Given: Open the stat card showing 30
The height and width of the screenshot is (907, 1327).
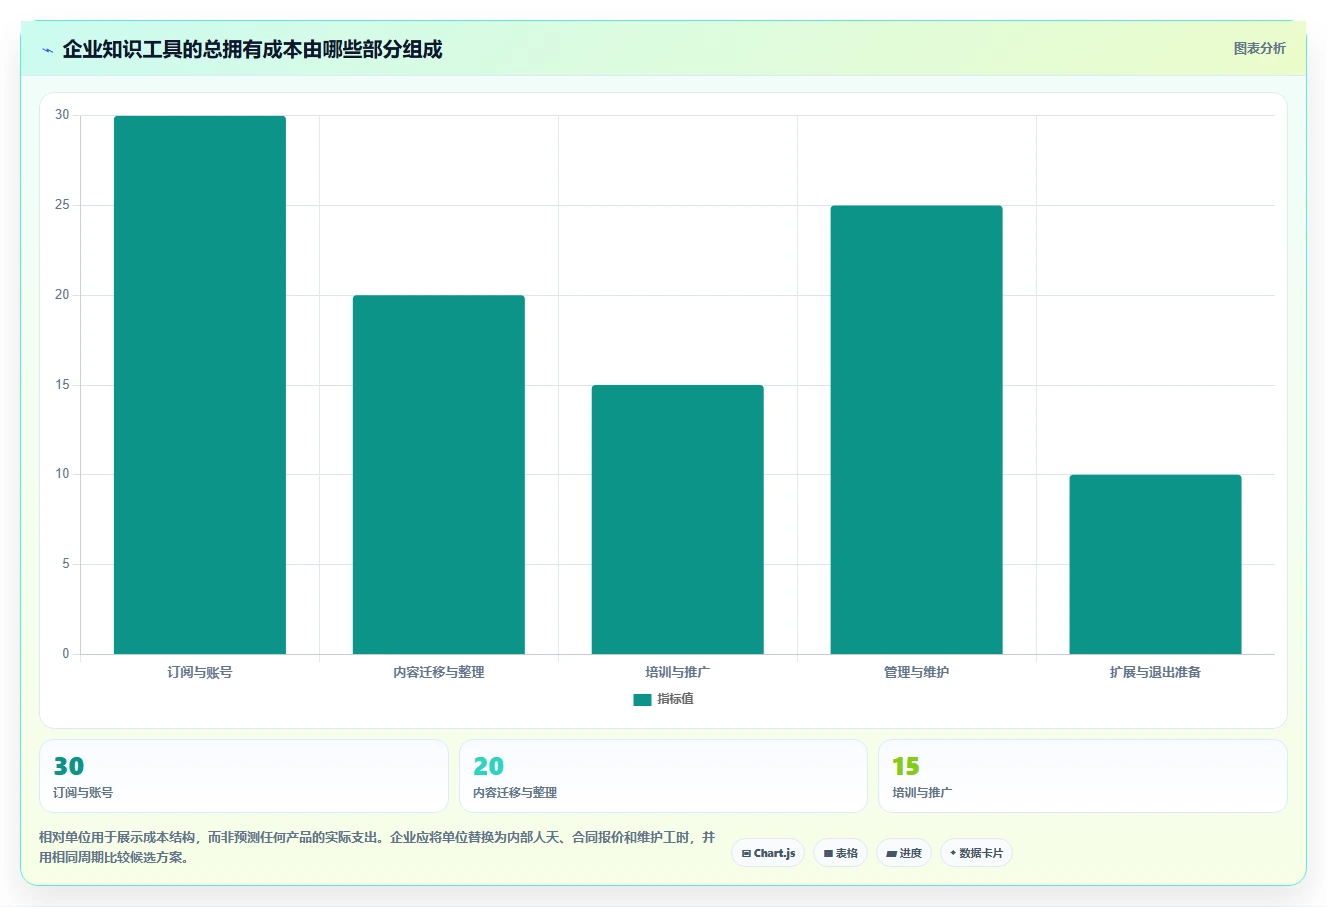Looking at the screenshot, I should pyautogui.click(x=244, y=776).
